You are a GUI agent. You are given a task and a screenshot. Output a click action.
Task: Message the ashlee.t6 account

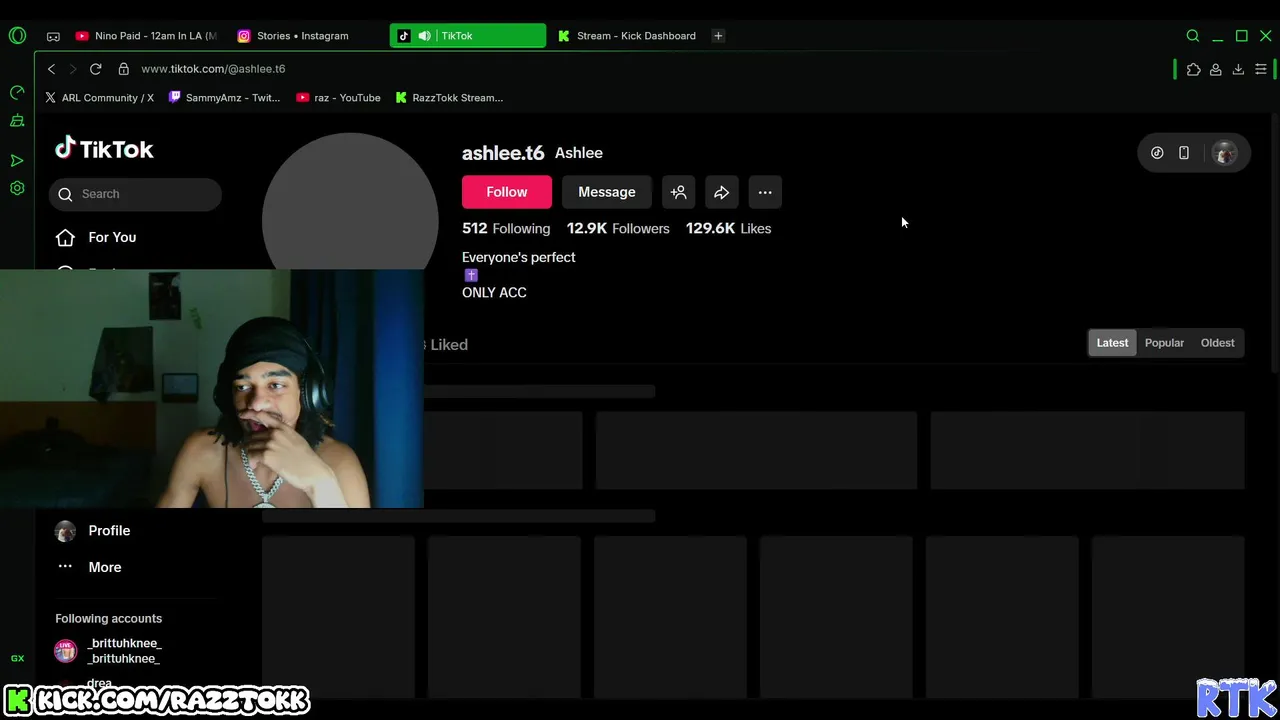tap(607, 192)
